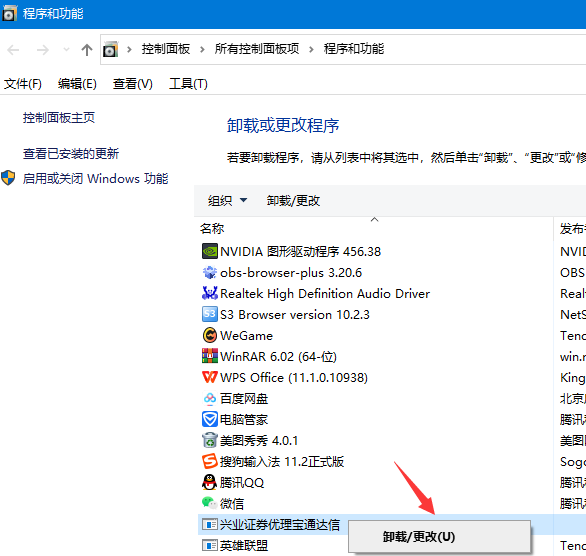Open 启用或关闭 Windows 功能 link
This screenshot has width=586, height=556.
[95, 178]
